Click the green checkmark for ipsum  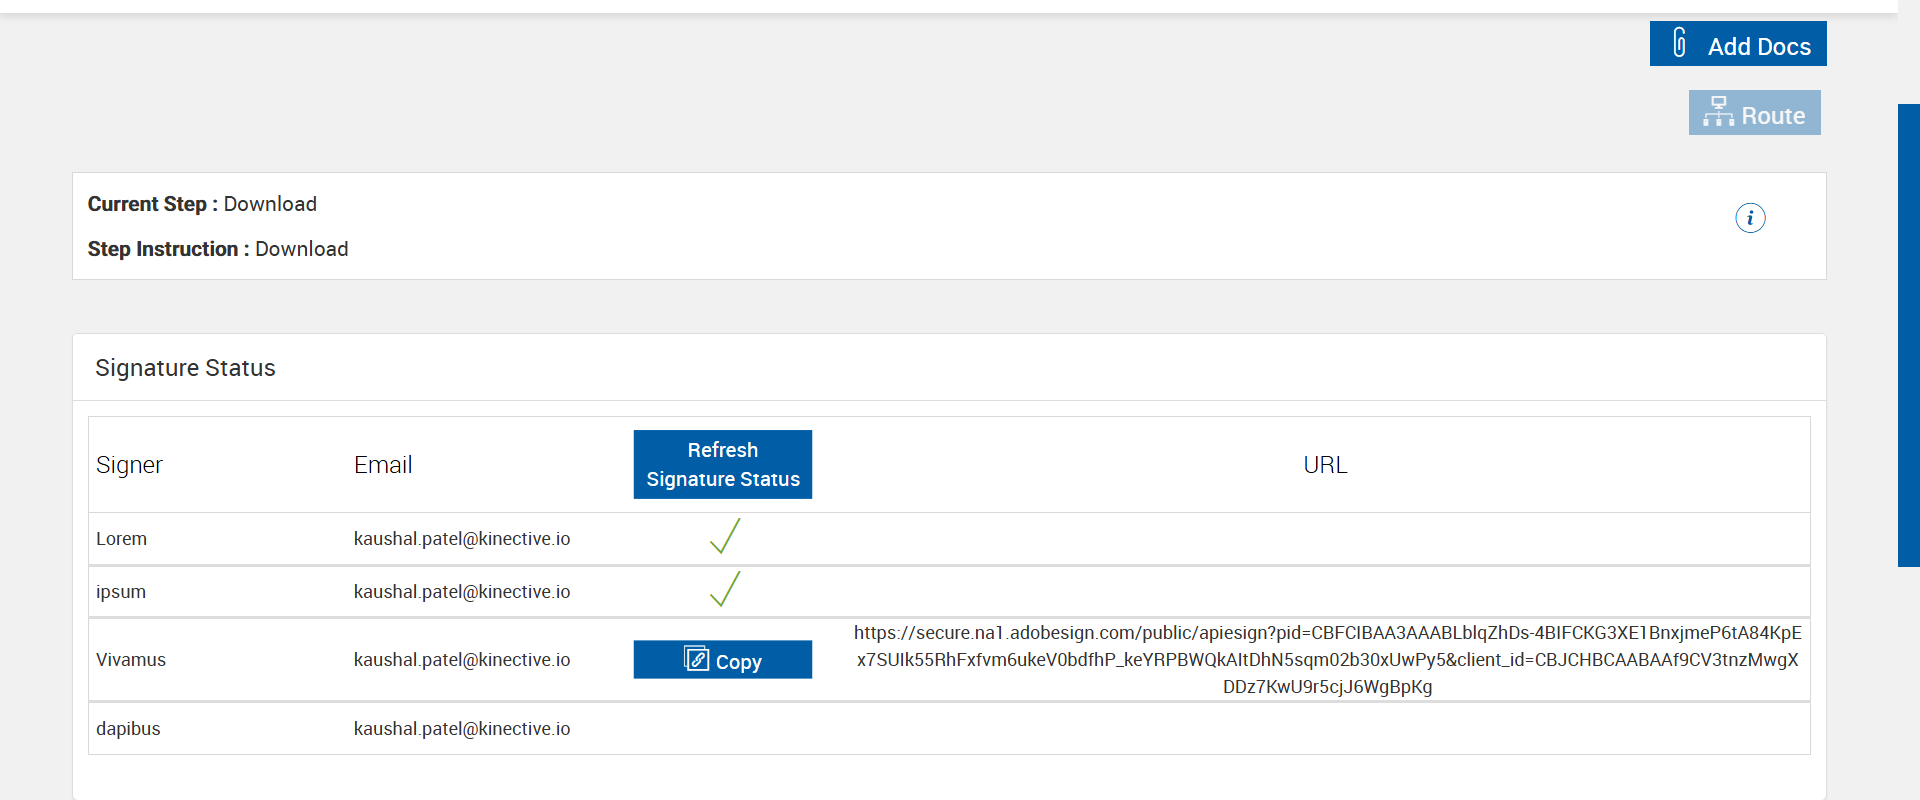coord(724,590)
